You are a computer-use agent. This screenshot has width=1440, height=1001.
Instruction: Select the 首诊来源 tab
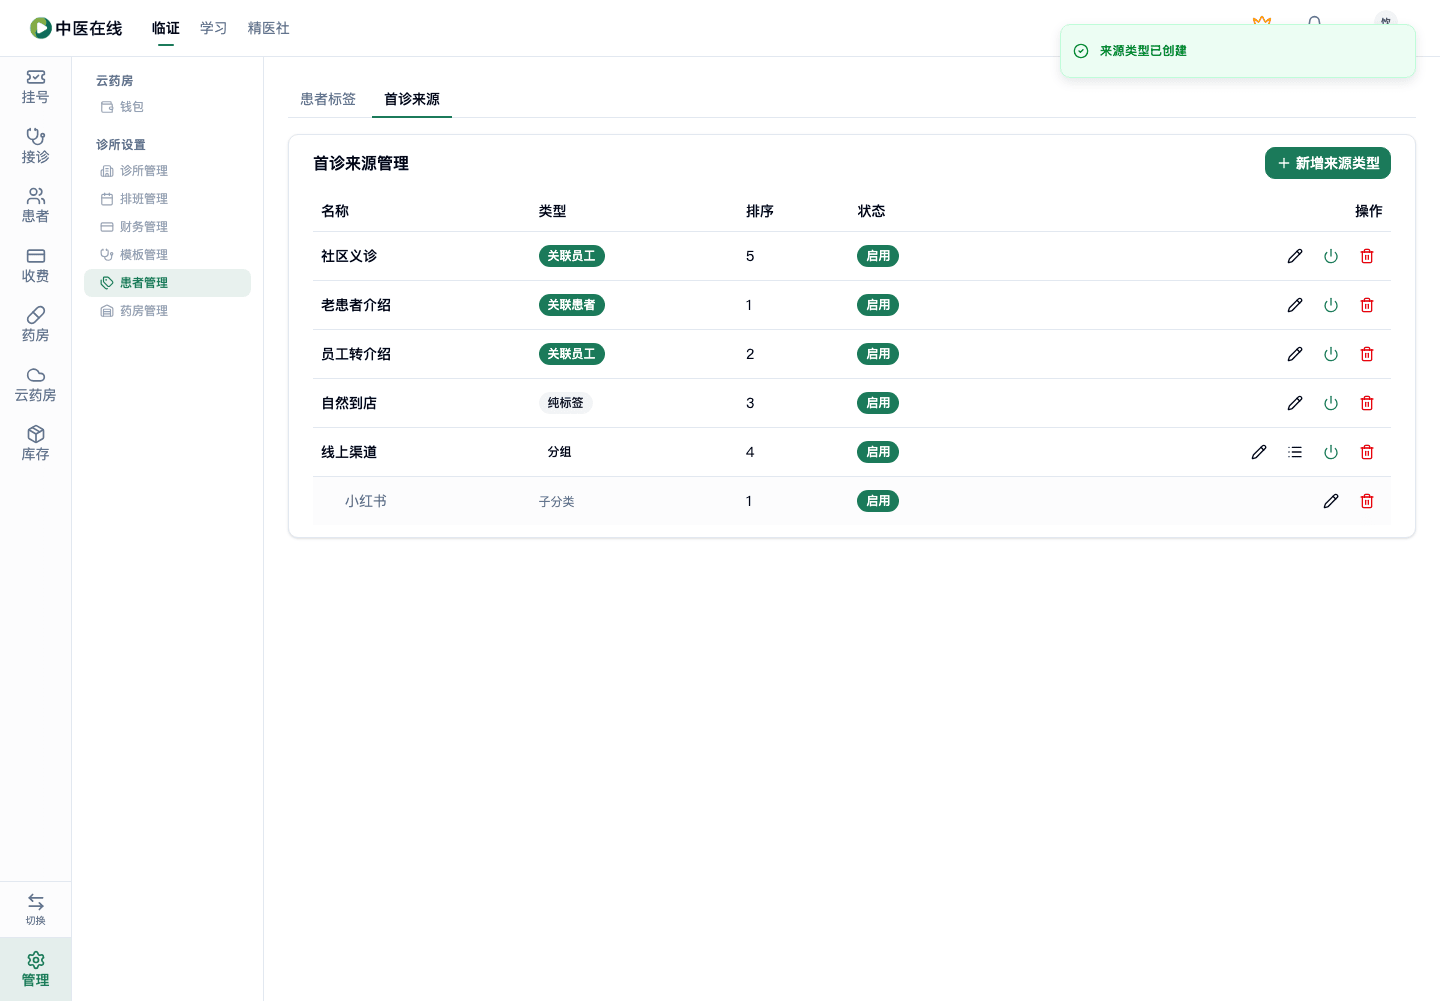pos(412,99)
